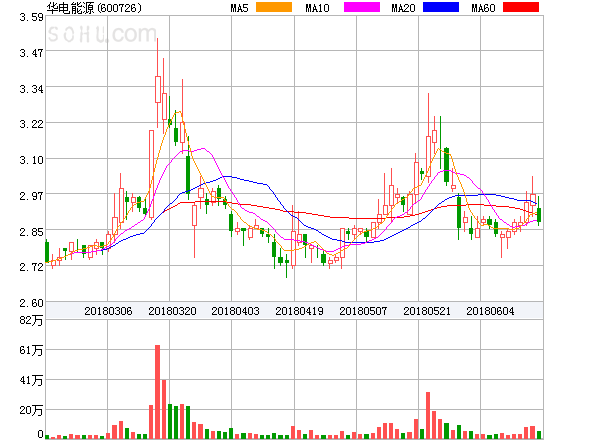Click the MA20 legend label
600x440 pixels.
pos(403,8)
